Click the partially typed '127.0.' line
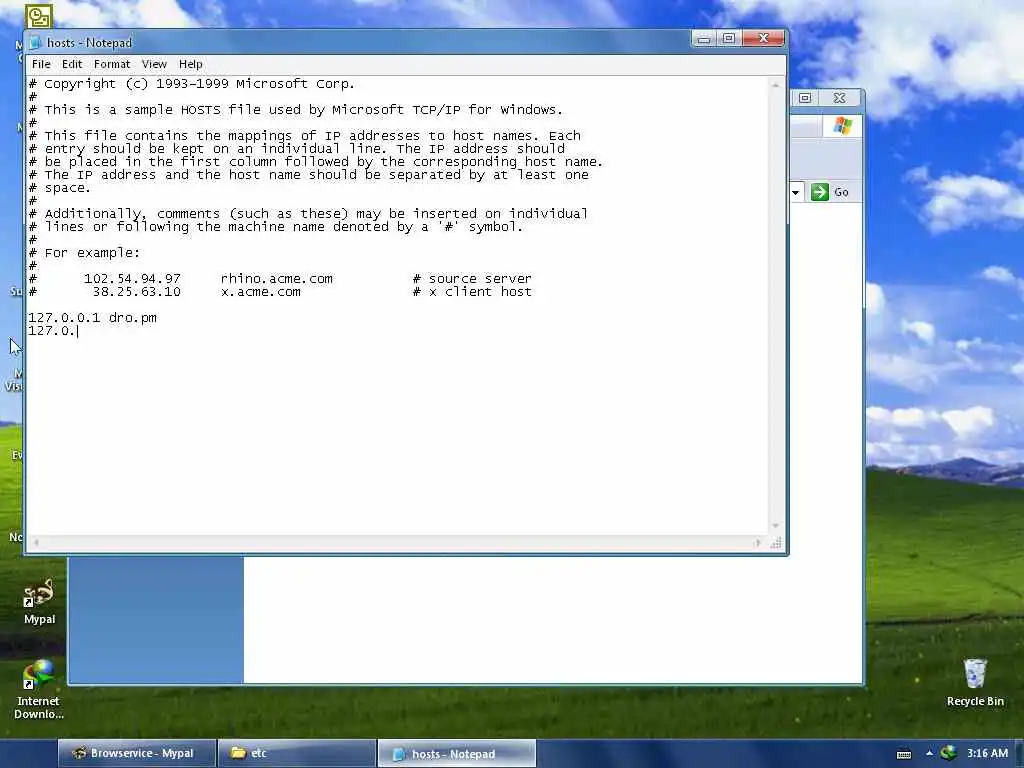1024x768 pixels. coord(52,331)
